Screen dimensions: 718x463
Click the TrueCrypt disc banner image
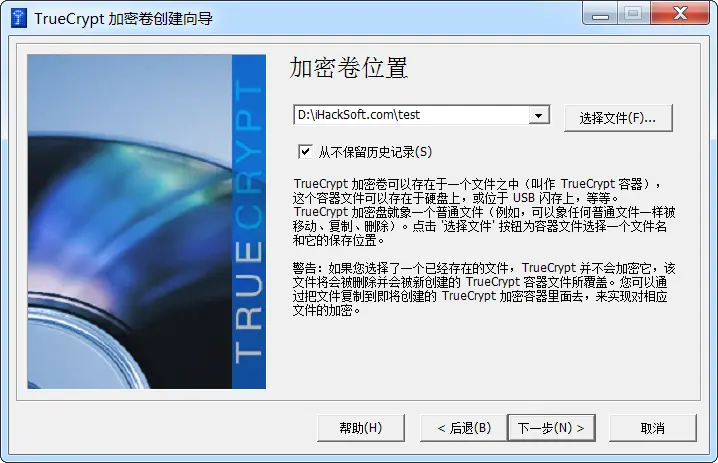coord(147,222)
